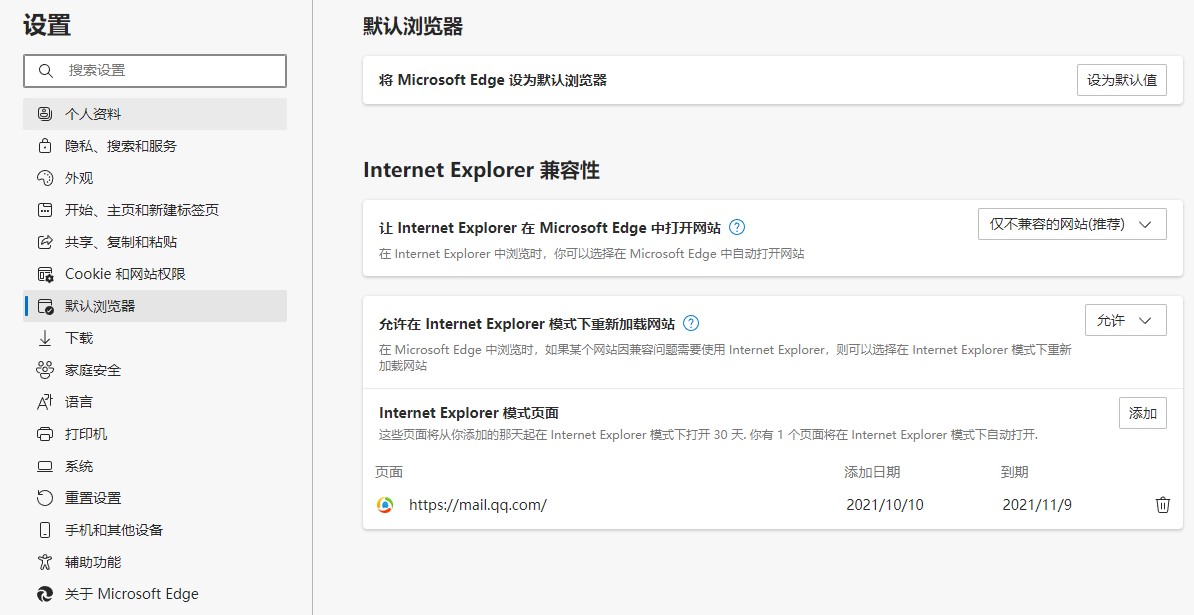
Task: Open 手机和其他设备 settings
Action: [x=155, y=530]
